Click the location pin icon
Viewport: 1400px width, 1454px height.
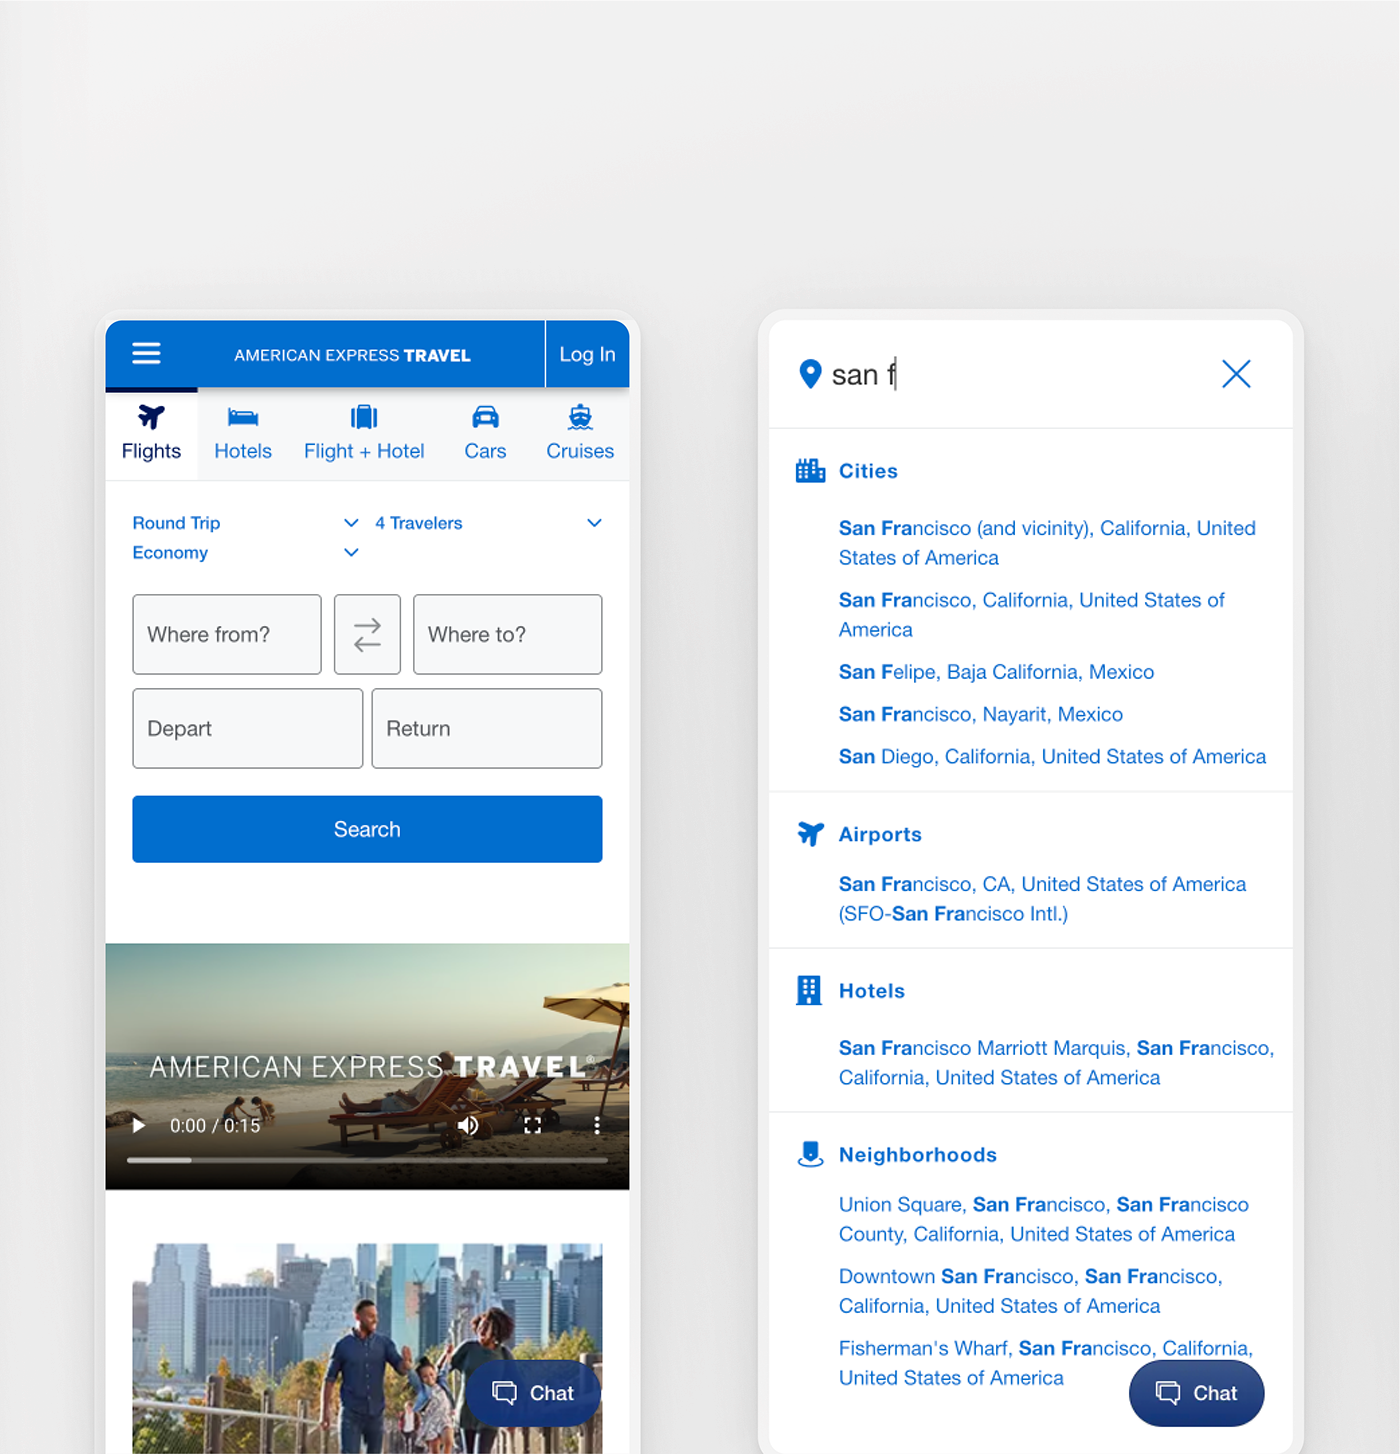pyautogui.click(x=810, y=374)
